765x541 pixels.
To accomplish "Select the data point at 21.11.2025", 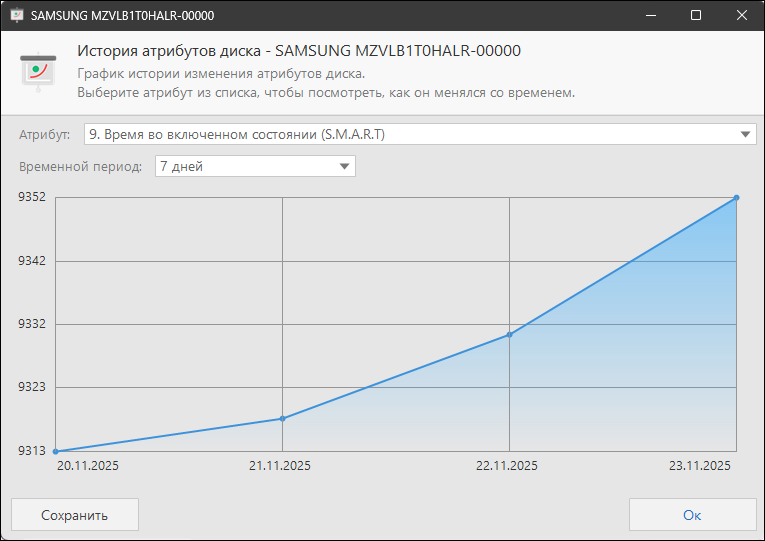I will [x=283, y=418].
